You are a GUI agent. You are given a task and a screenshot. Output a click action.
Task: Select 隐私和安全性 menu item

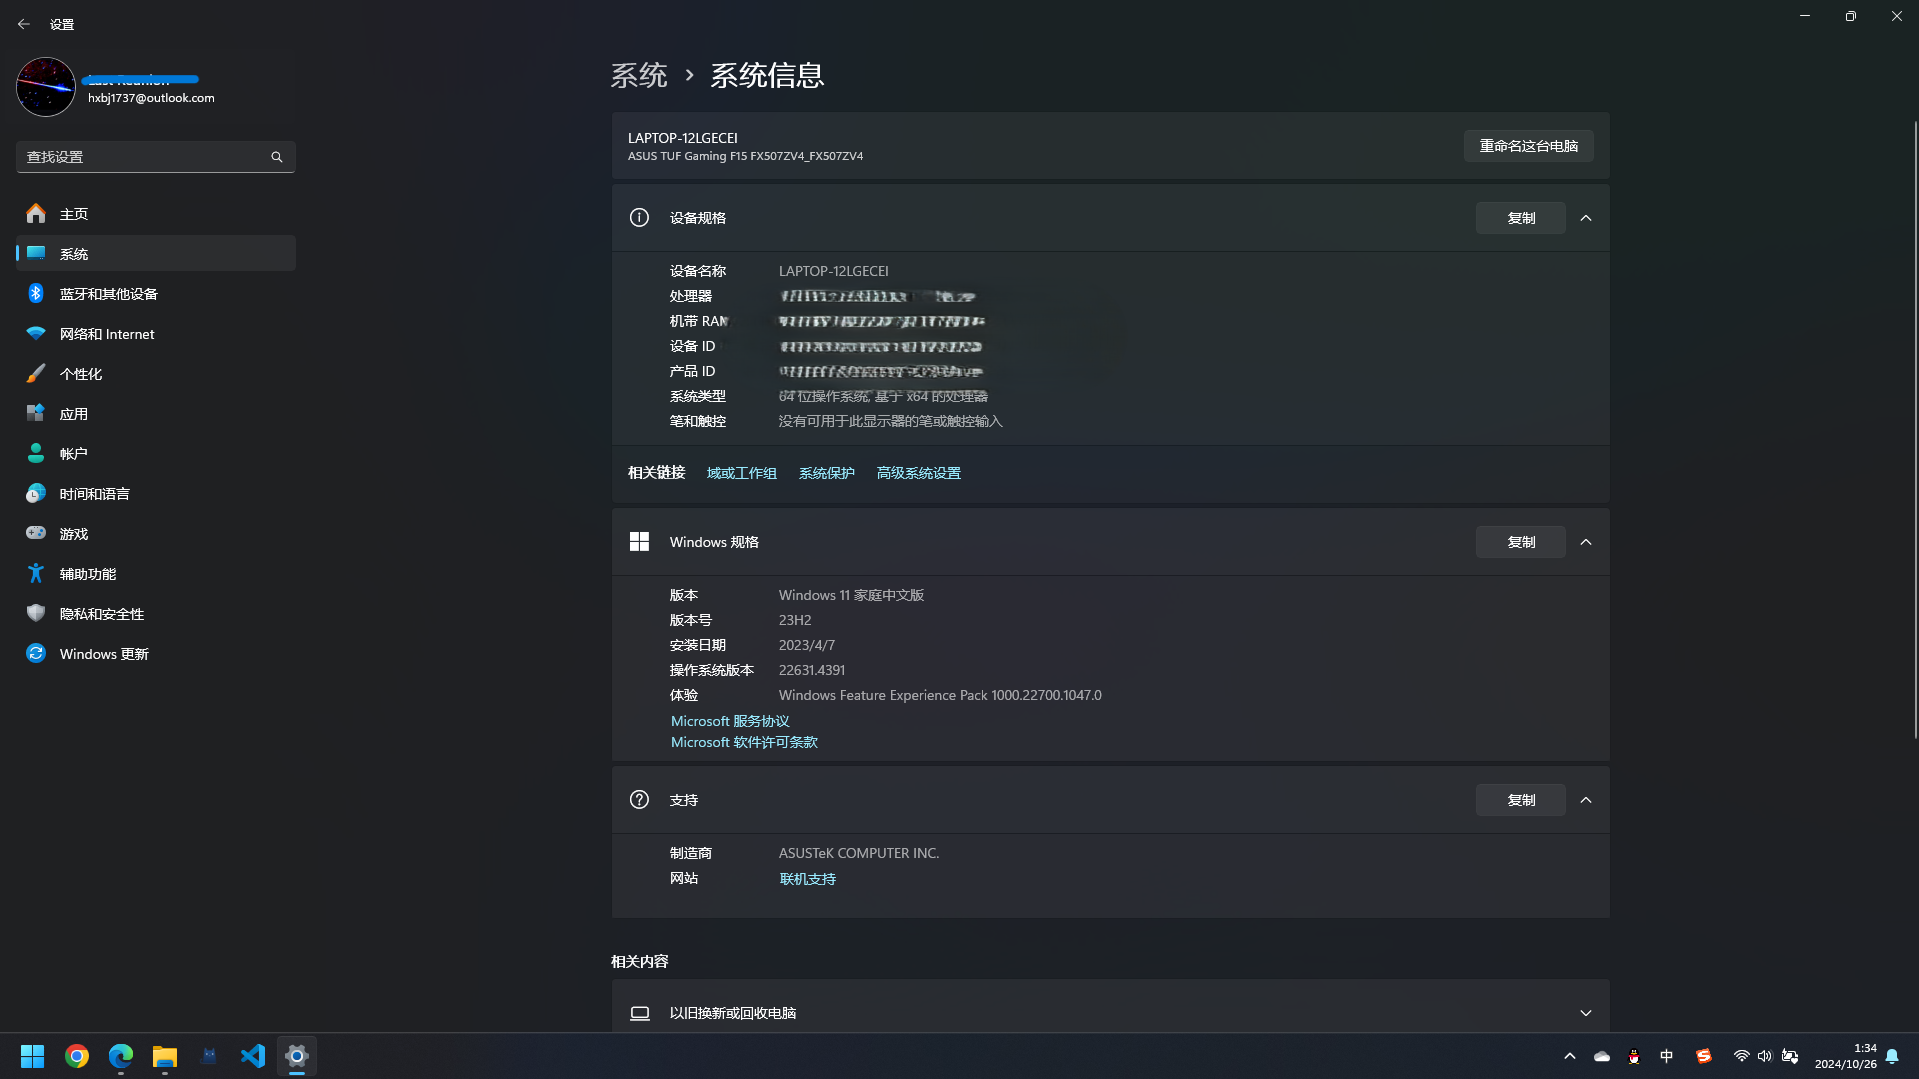101,614
